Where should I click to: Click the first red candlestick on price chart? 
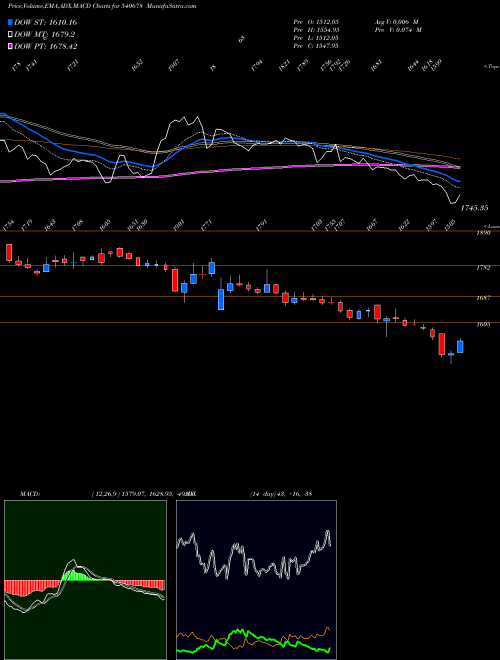[x=9, y=253]
